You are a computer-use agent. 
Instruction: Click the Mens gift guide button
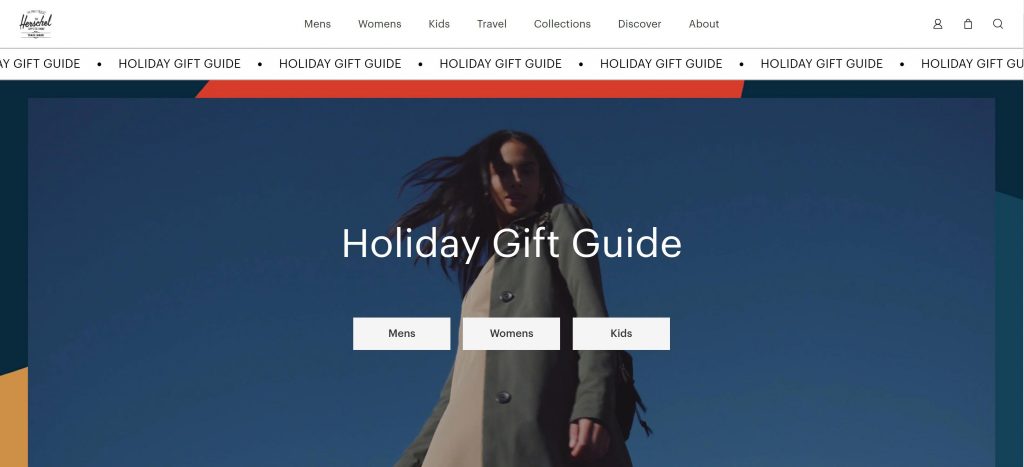[x=402, y=334]
